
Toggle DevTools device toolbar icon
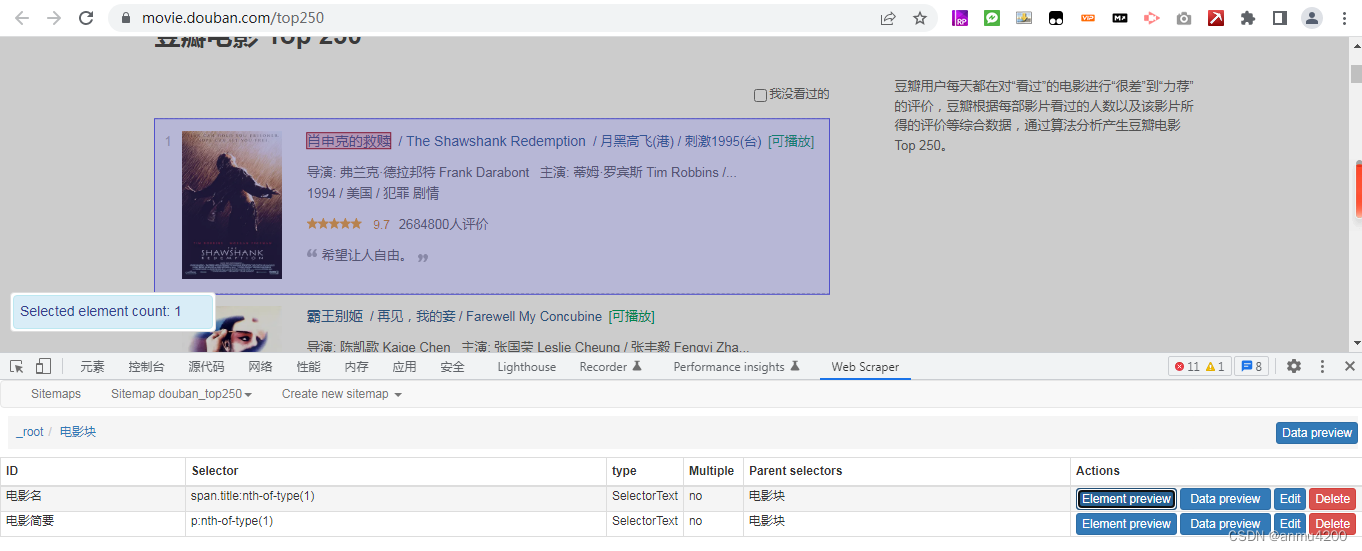(43, 366)
